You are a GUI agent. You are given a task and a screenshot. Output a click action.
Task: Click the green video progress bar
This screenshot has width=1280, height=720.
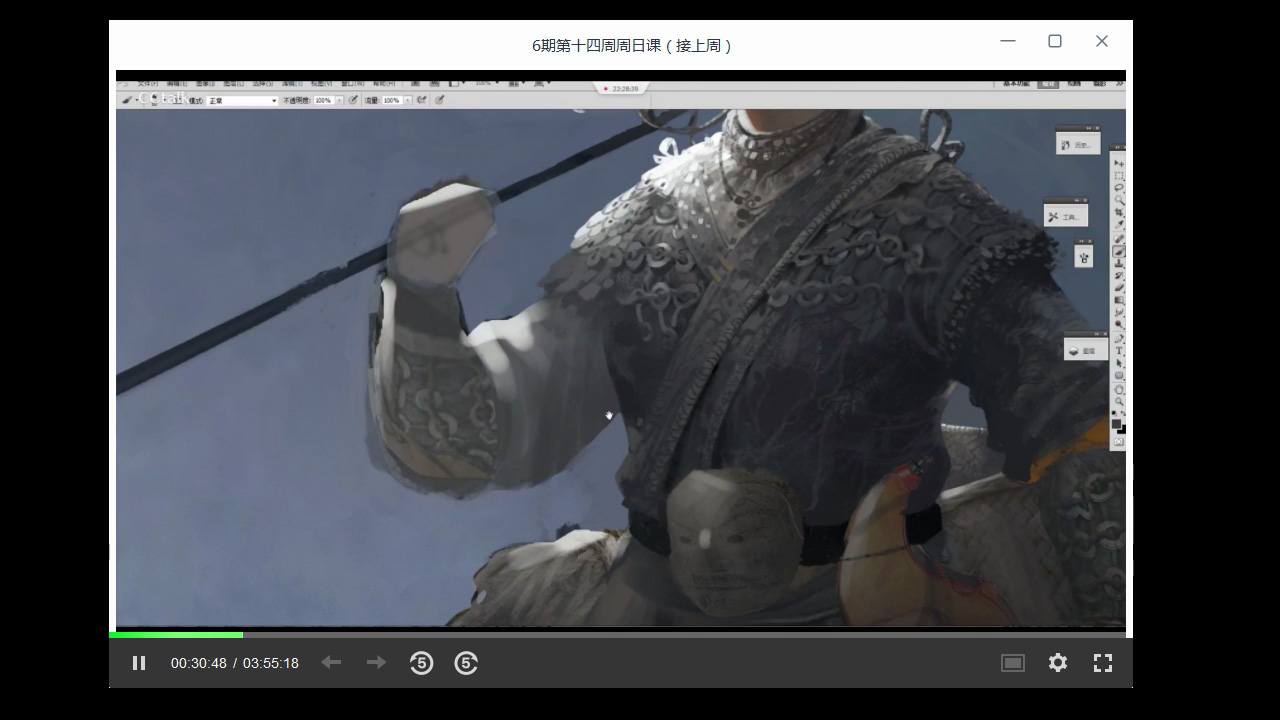click(x=176, y=634)
